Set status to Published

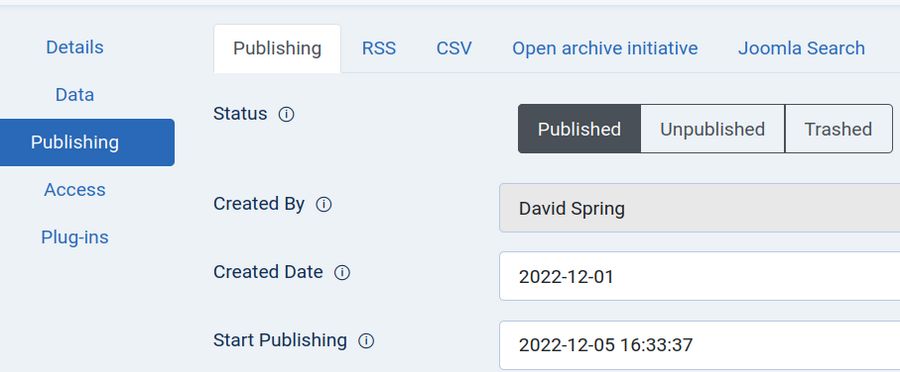579,129
